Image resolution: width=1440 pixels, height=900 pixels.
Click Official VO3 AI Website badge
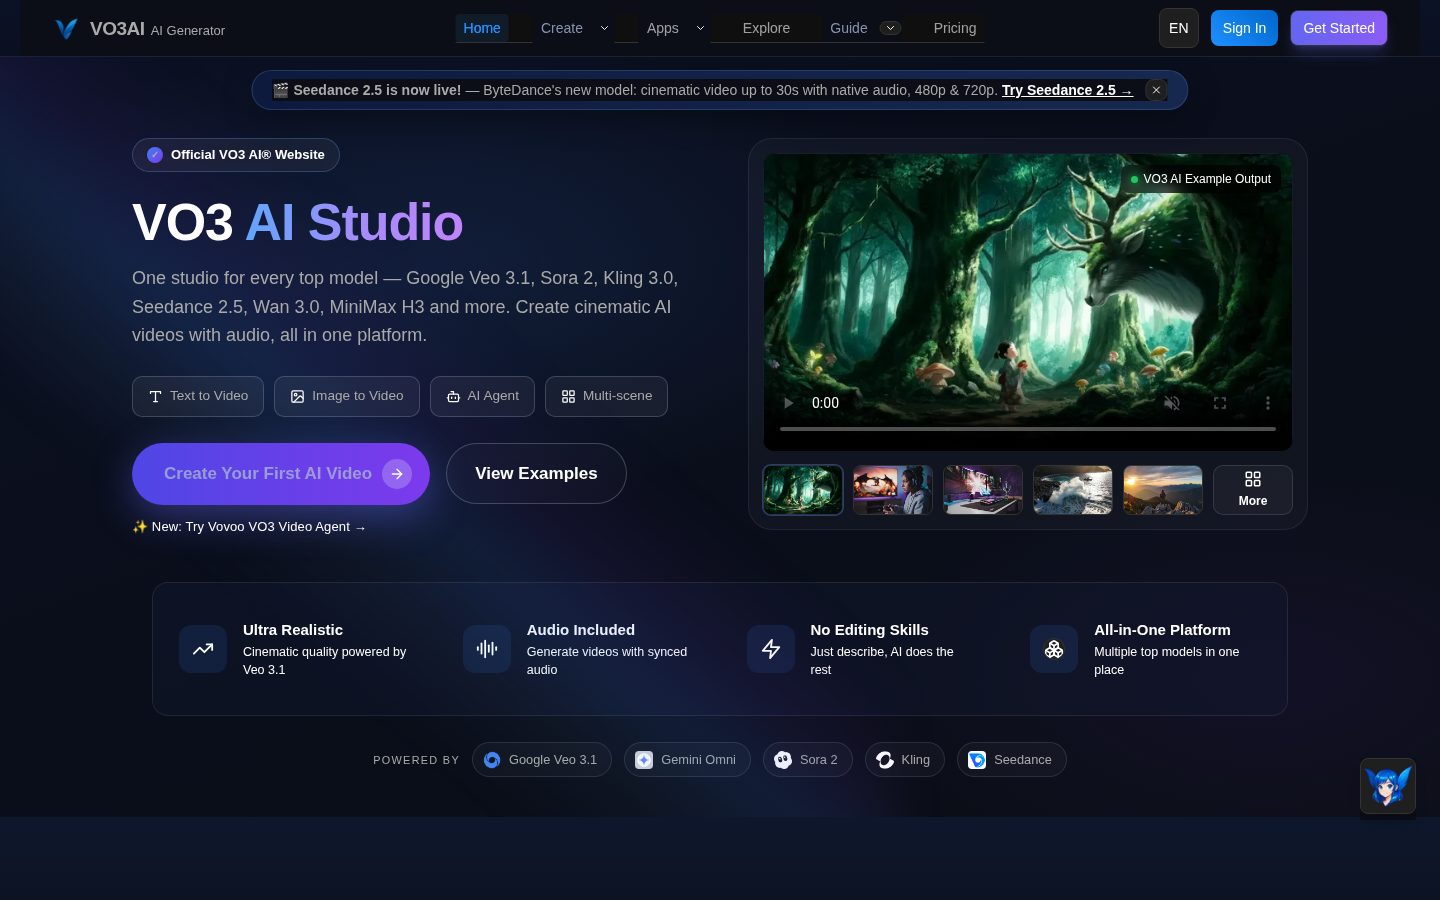click(x=236, y=155)
